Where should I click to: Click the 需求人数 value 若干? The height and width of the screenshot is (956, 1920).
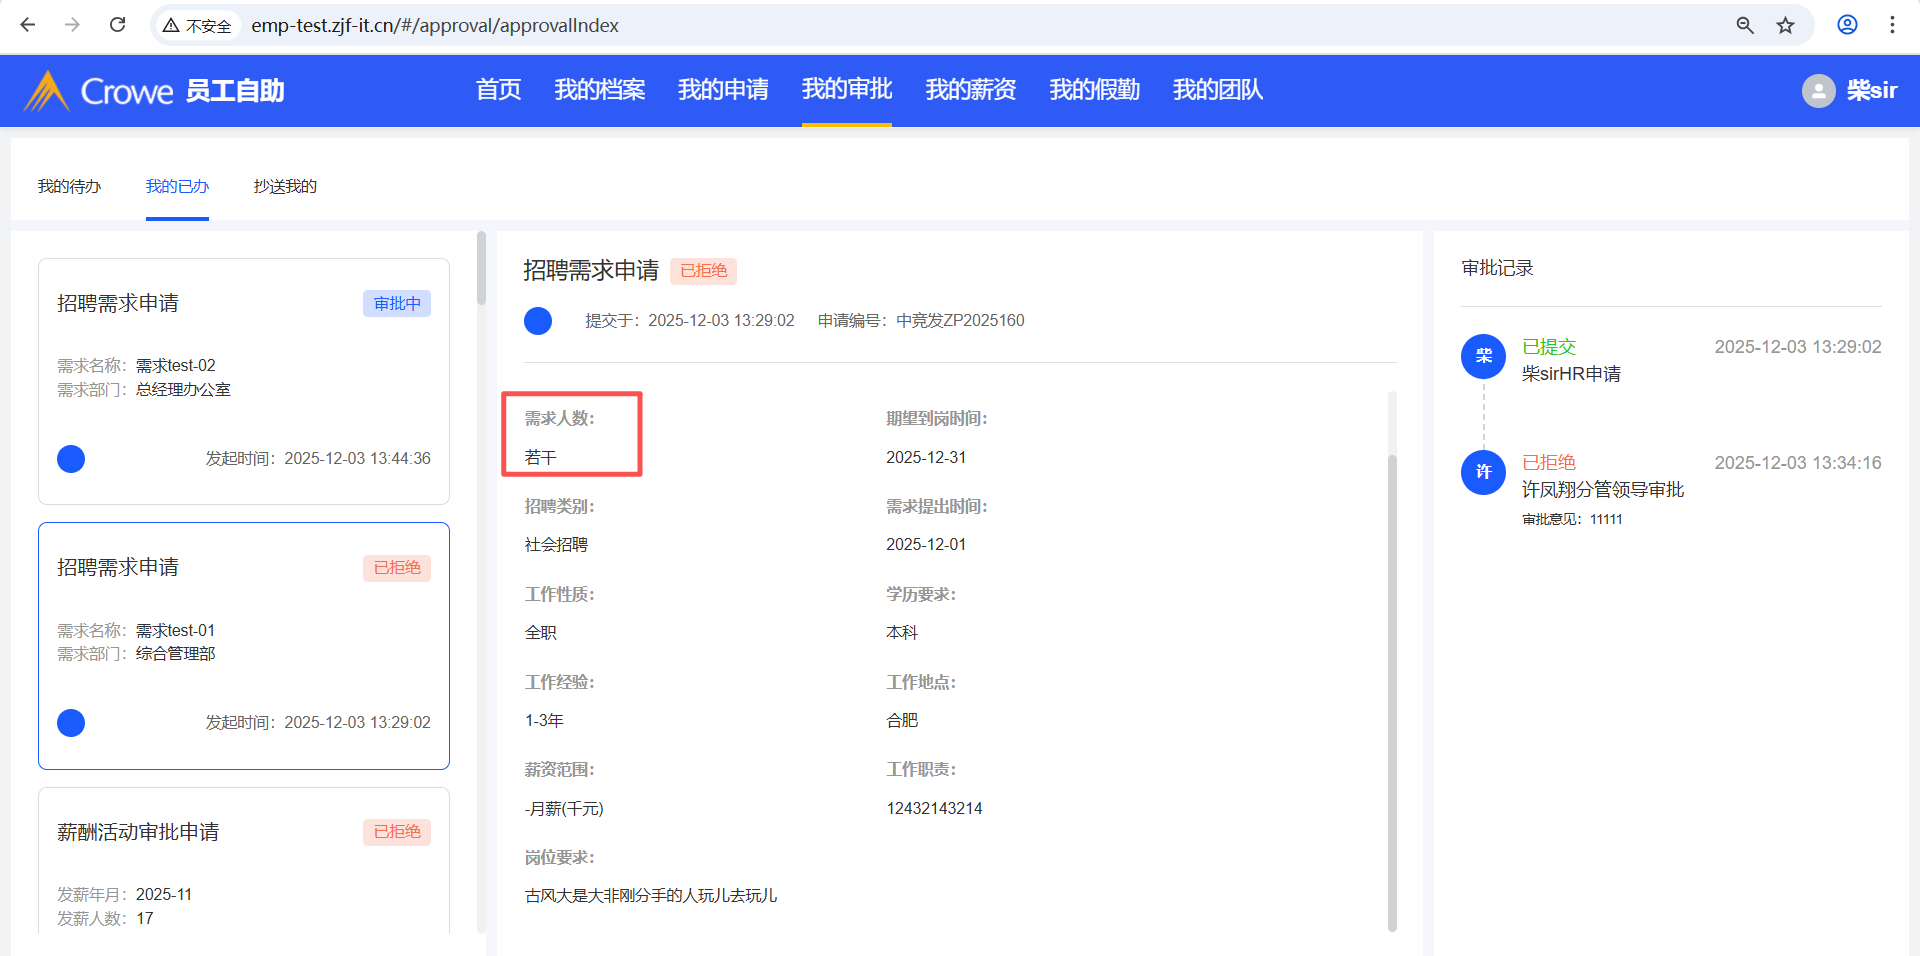(x=541, y=457)
